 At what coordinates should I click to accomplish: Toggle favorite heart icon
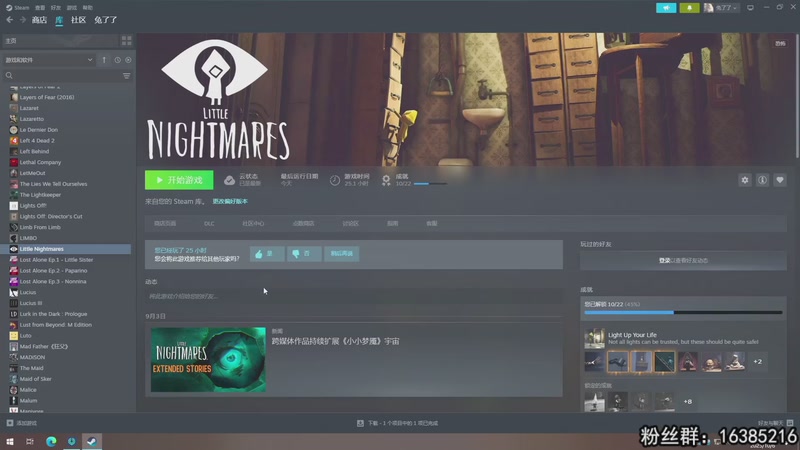[x=780, y=180]
